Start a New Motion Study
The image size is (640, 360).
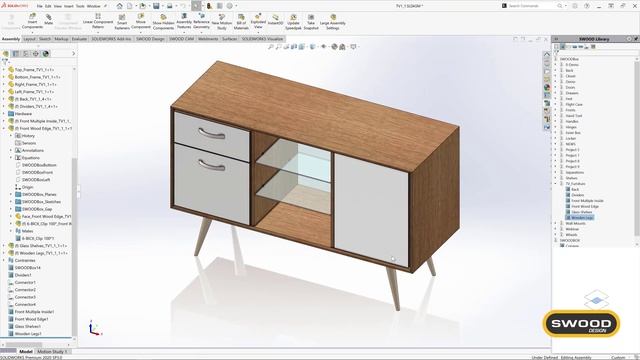click(x=222, y=22)
